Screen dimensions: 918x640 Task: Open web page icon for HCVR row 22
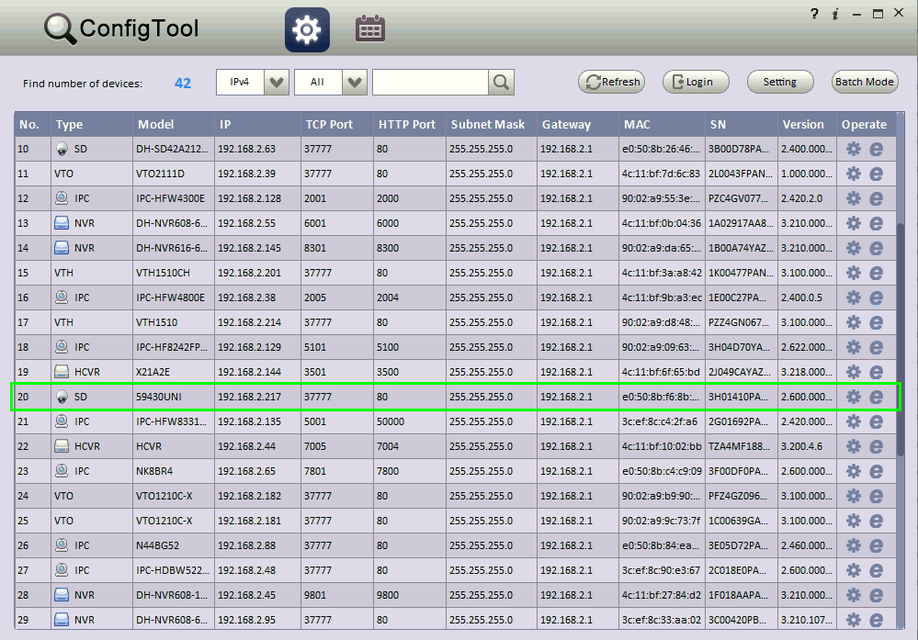point(876,447)
